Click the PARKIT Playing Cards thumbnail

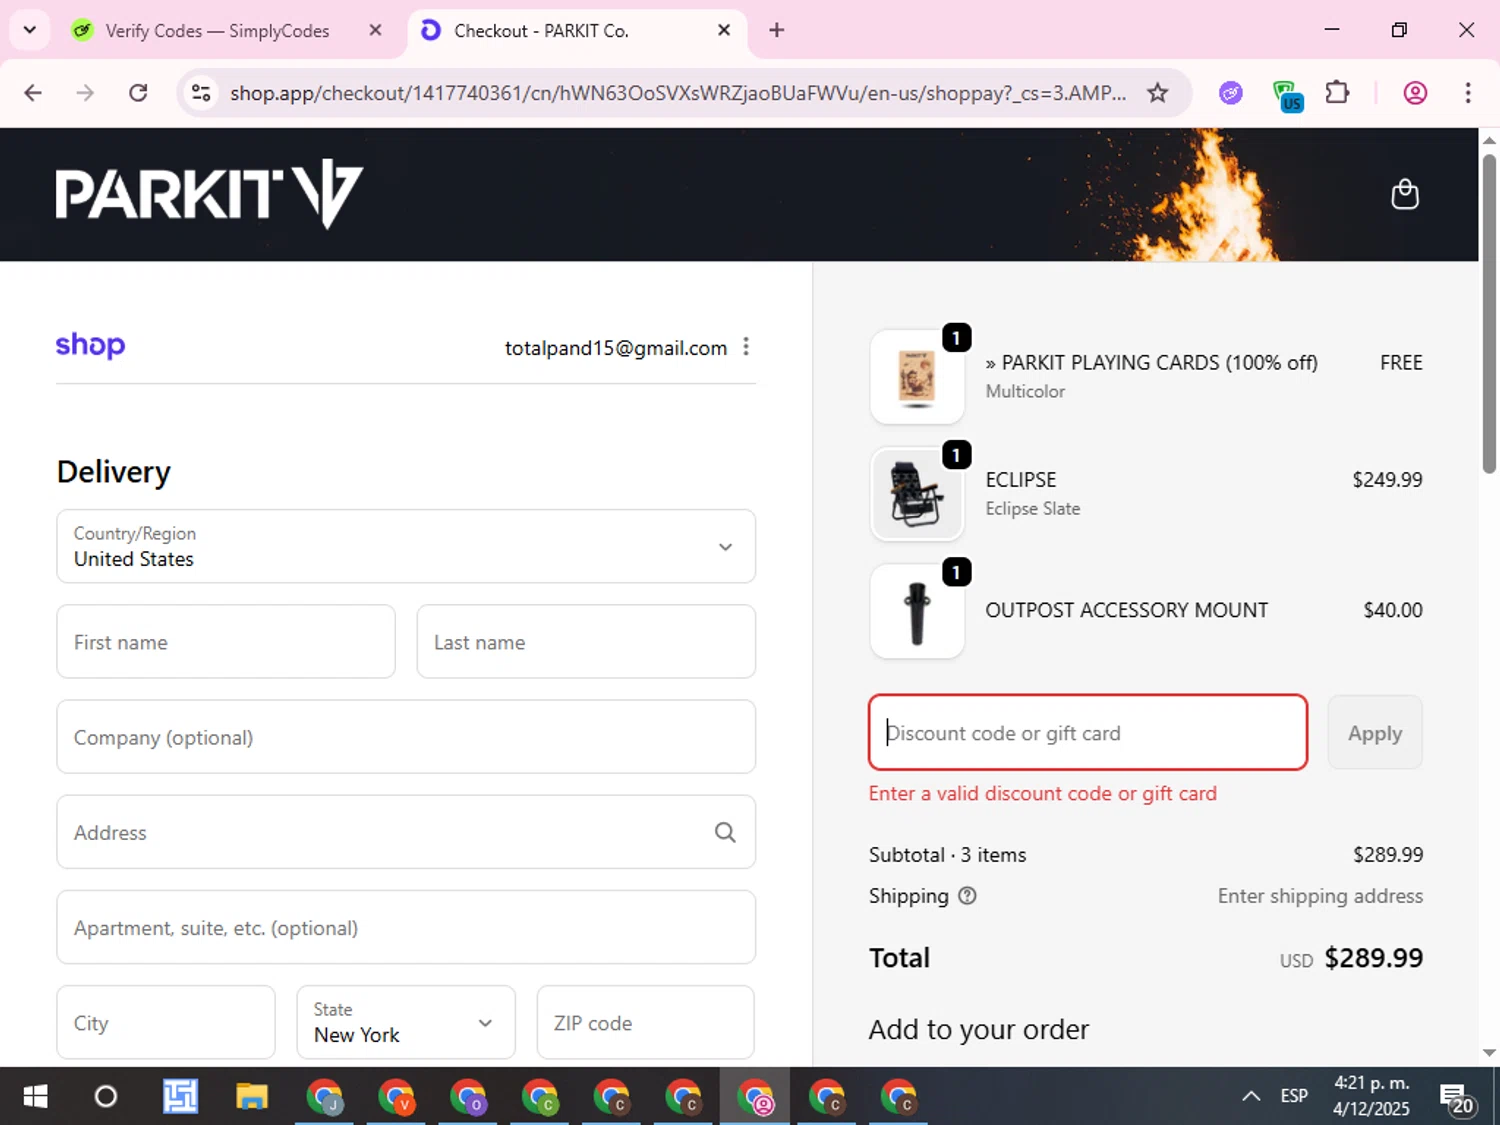click(x=917, y=377)
